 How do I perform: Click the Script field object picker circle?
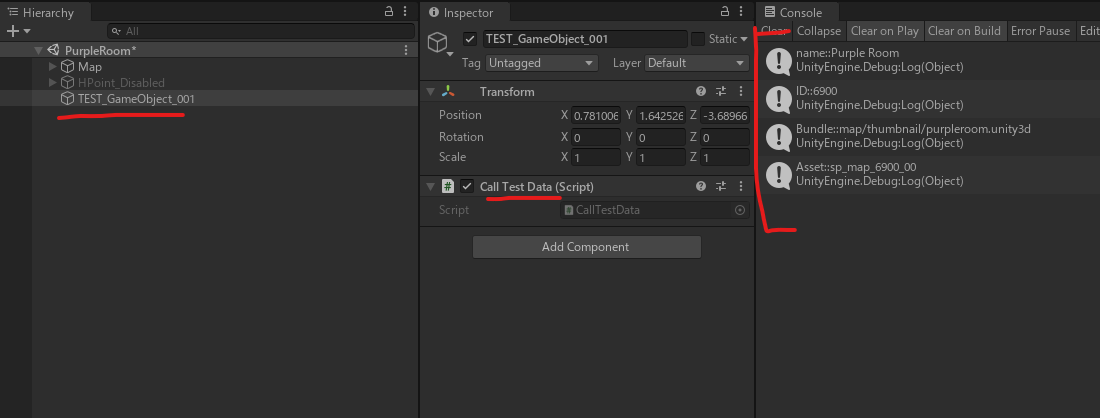(x=740, y=210)
